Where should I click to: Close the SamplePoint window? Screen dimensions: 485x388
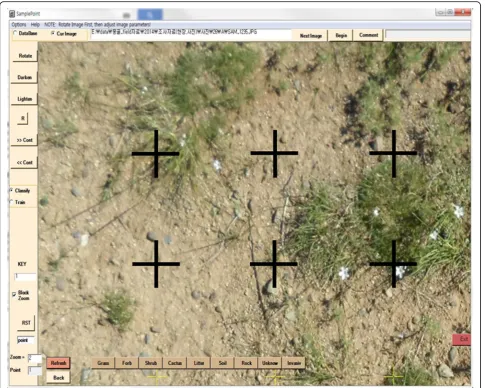(x=462, y=12)
